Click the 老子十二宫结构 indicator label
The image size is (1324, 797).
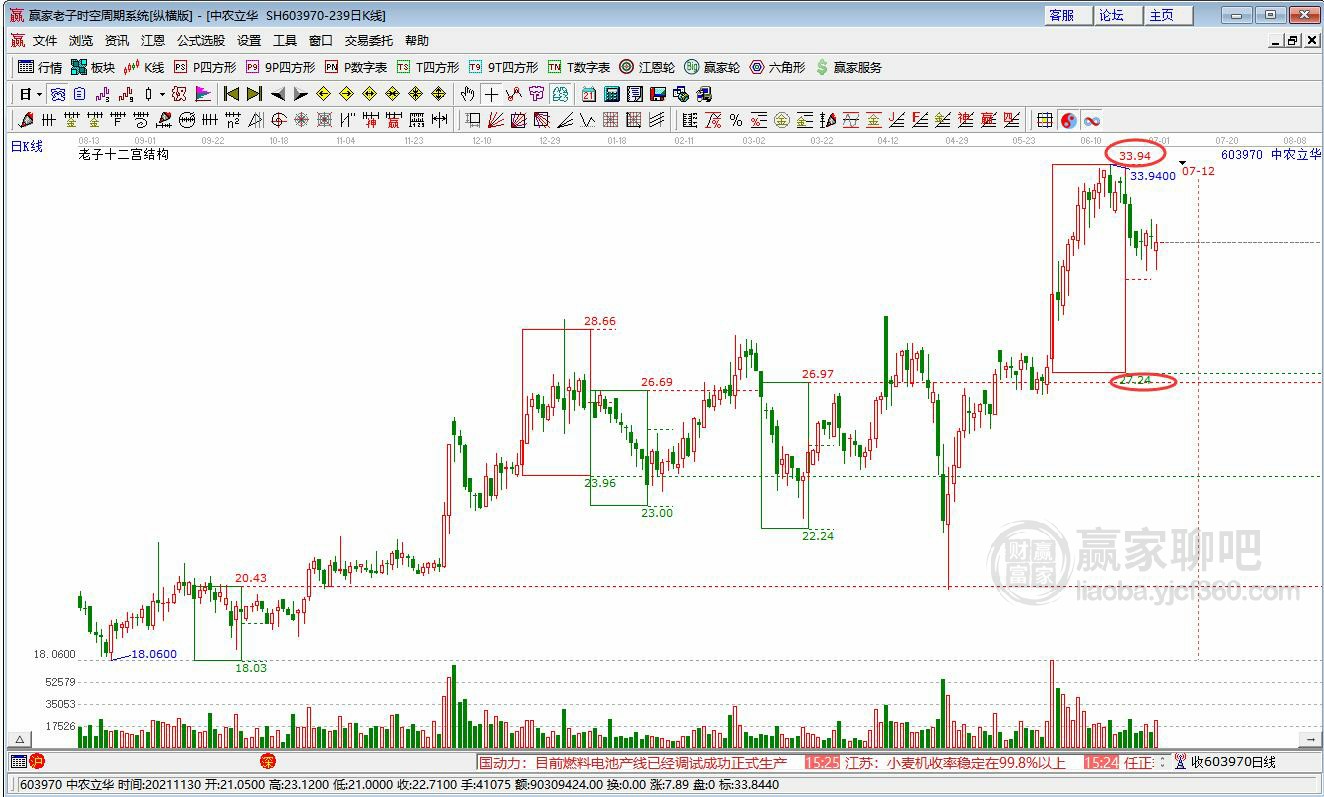(123, 154)
